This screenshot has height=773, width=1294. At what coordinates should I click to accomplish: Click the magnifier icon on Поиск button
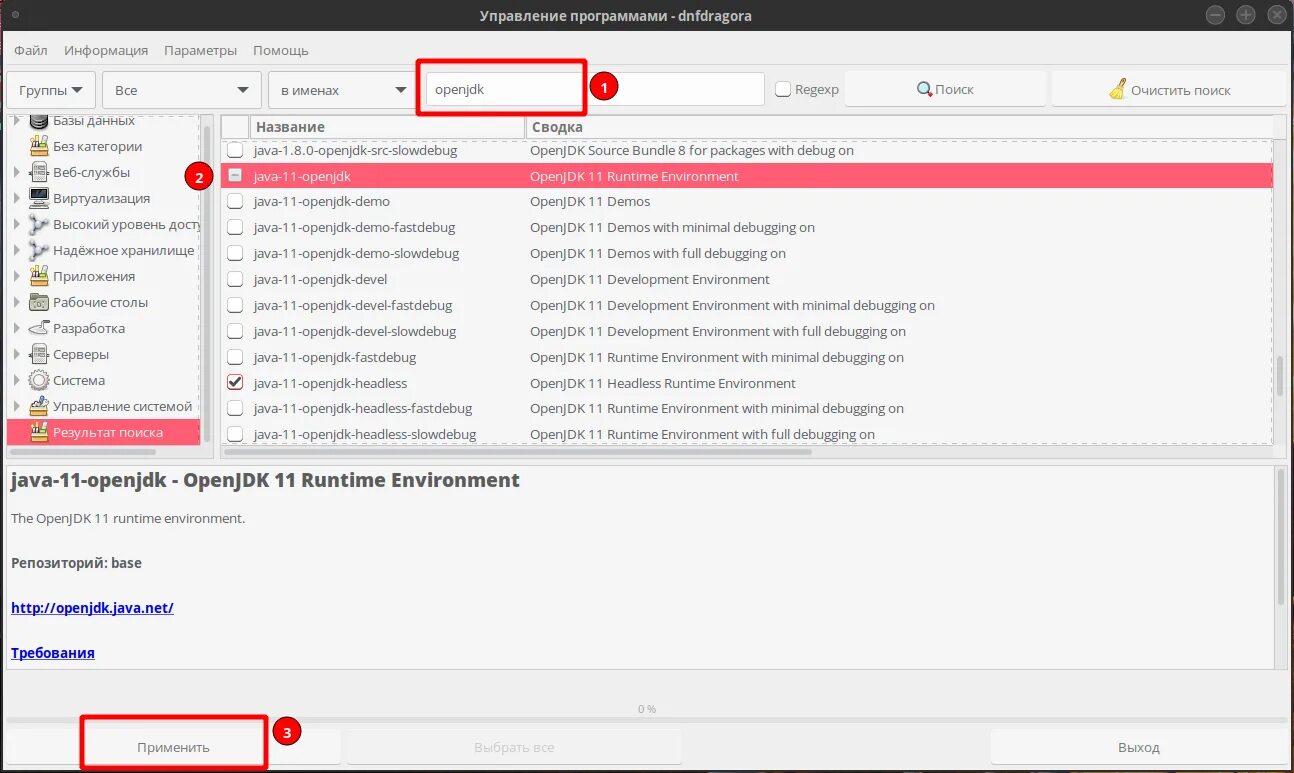coord(925,89)
